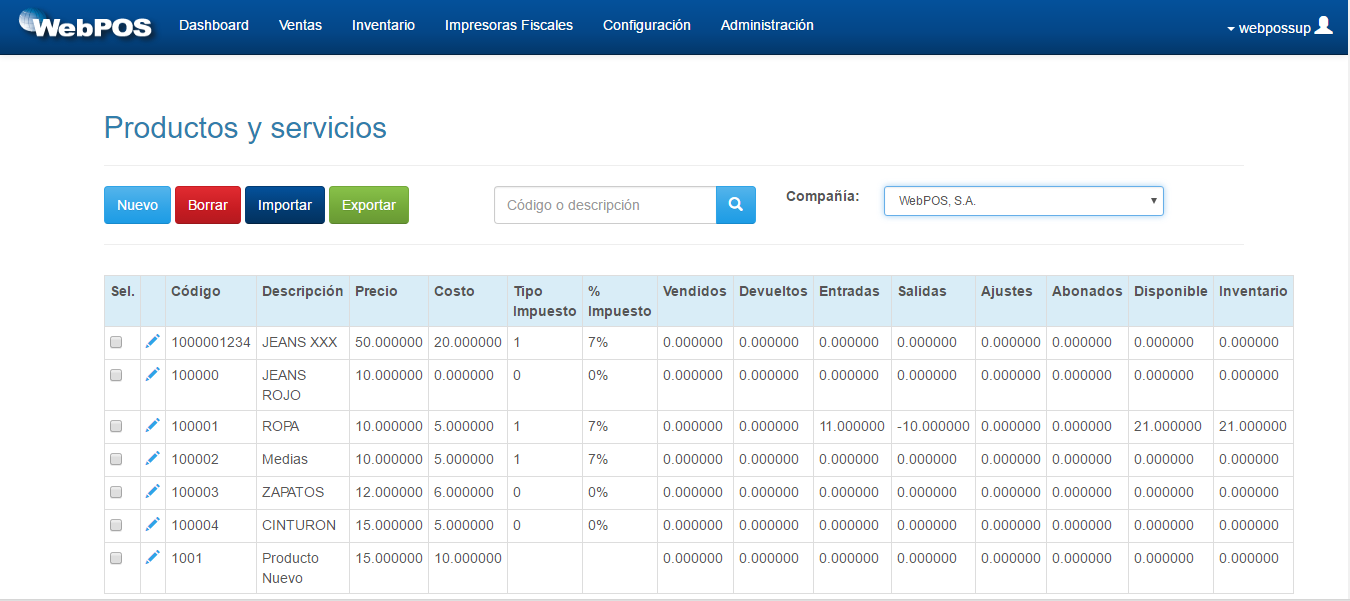1350x601 pixels.
Task: Click the Productos y servicios heading
Action: click(245, 128)
